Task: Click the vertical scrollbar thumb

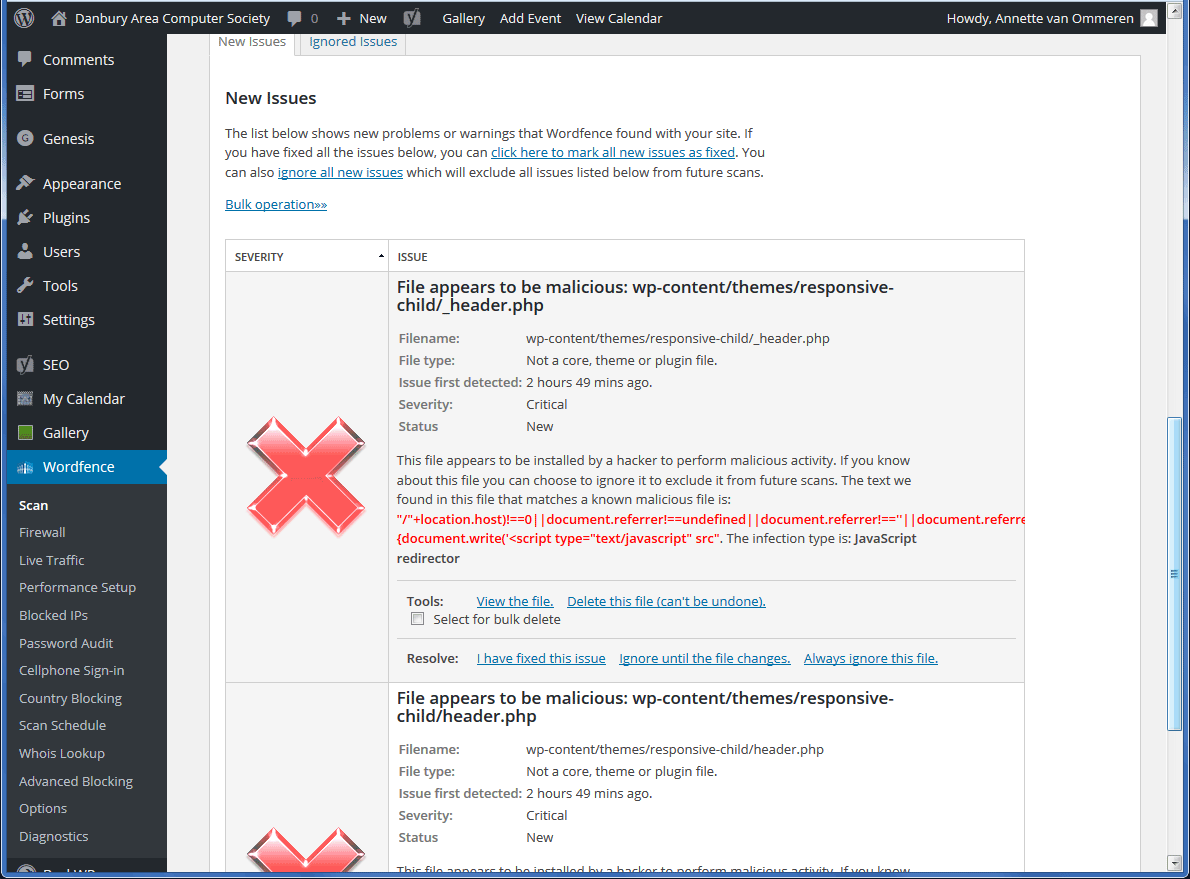Action: [x=1174, y=574]
